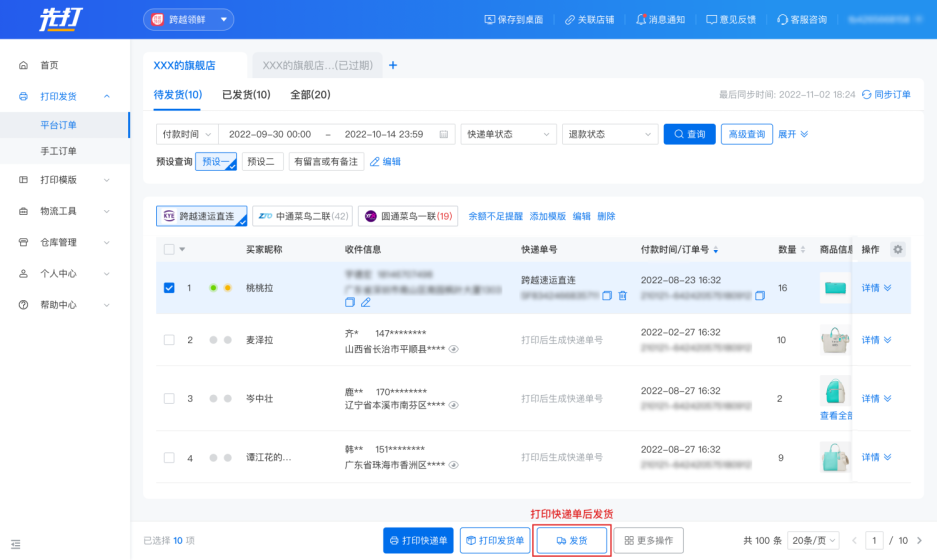The width and height of the screenshot is (937, 560).
Task: Reveal hidden address for 岑中社's order
Action: coord(454,405)
